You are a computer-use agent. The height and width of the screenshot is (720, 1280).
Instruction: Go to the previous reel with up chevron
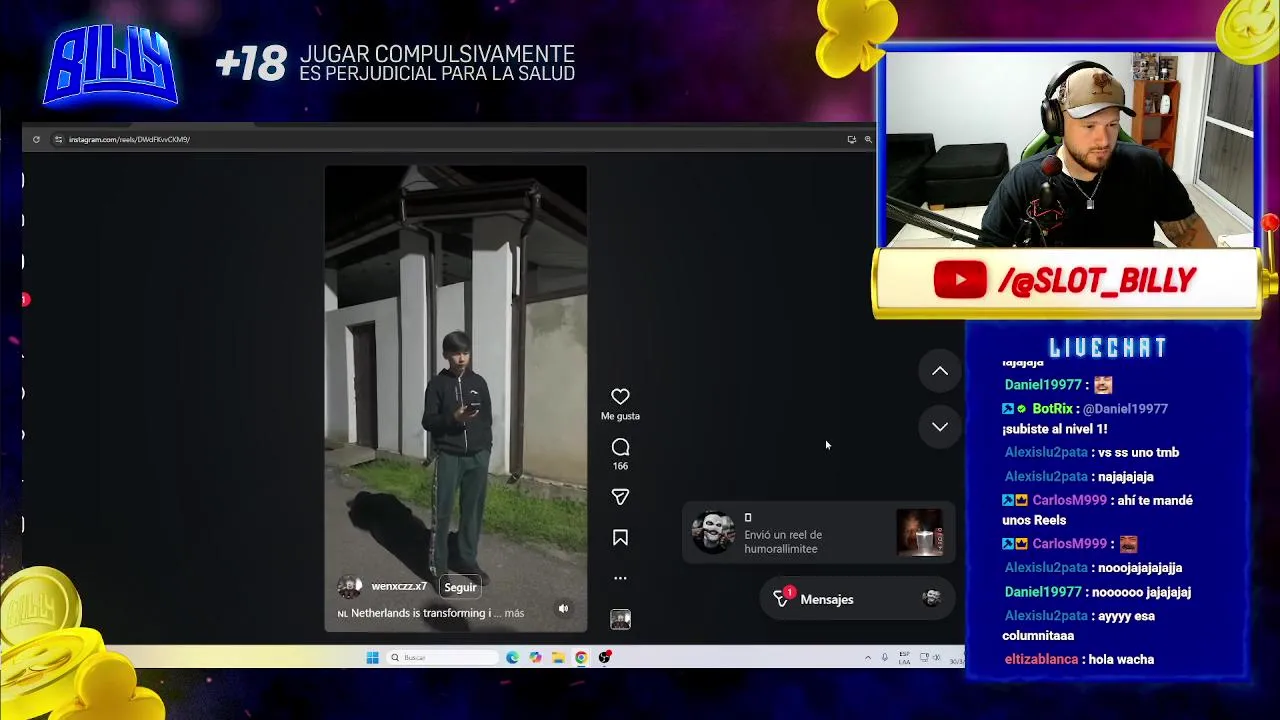(940, 371)
